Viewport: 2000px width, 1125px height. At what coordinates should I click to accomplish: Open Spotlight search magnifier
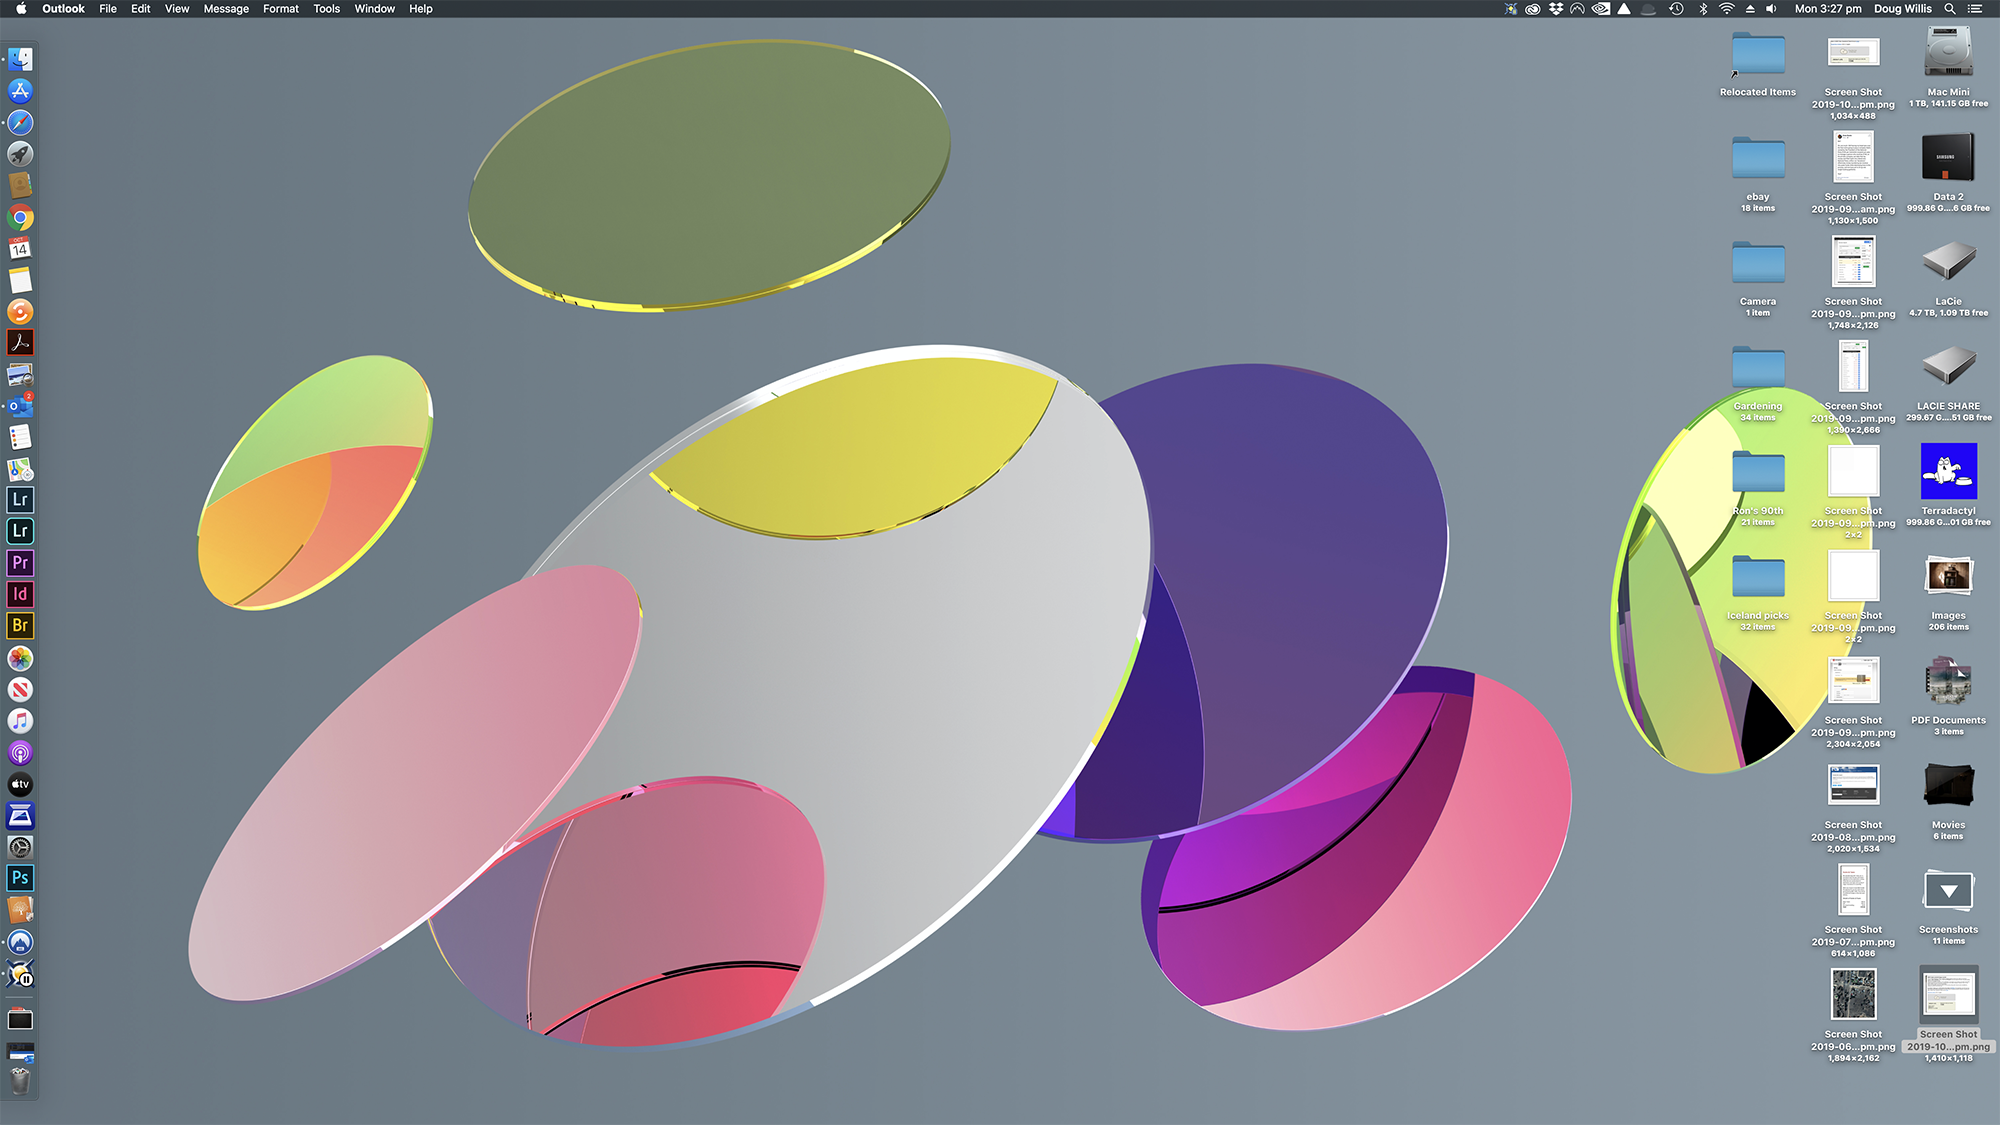1949,9
